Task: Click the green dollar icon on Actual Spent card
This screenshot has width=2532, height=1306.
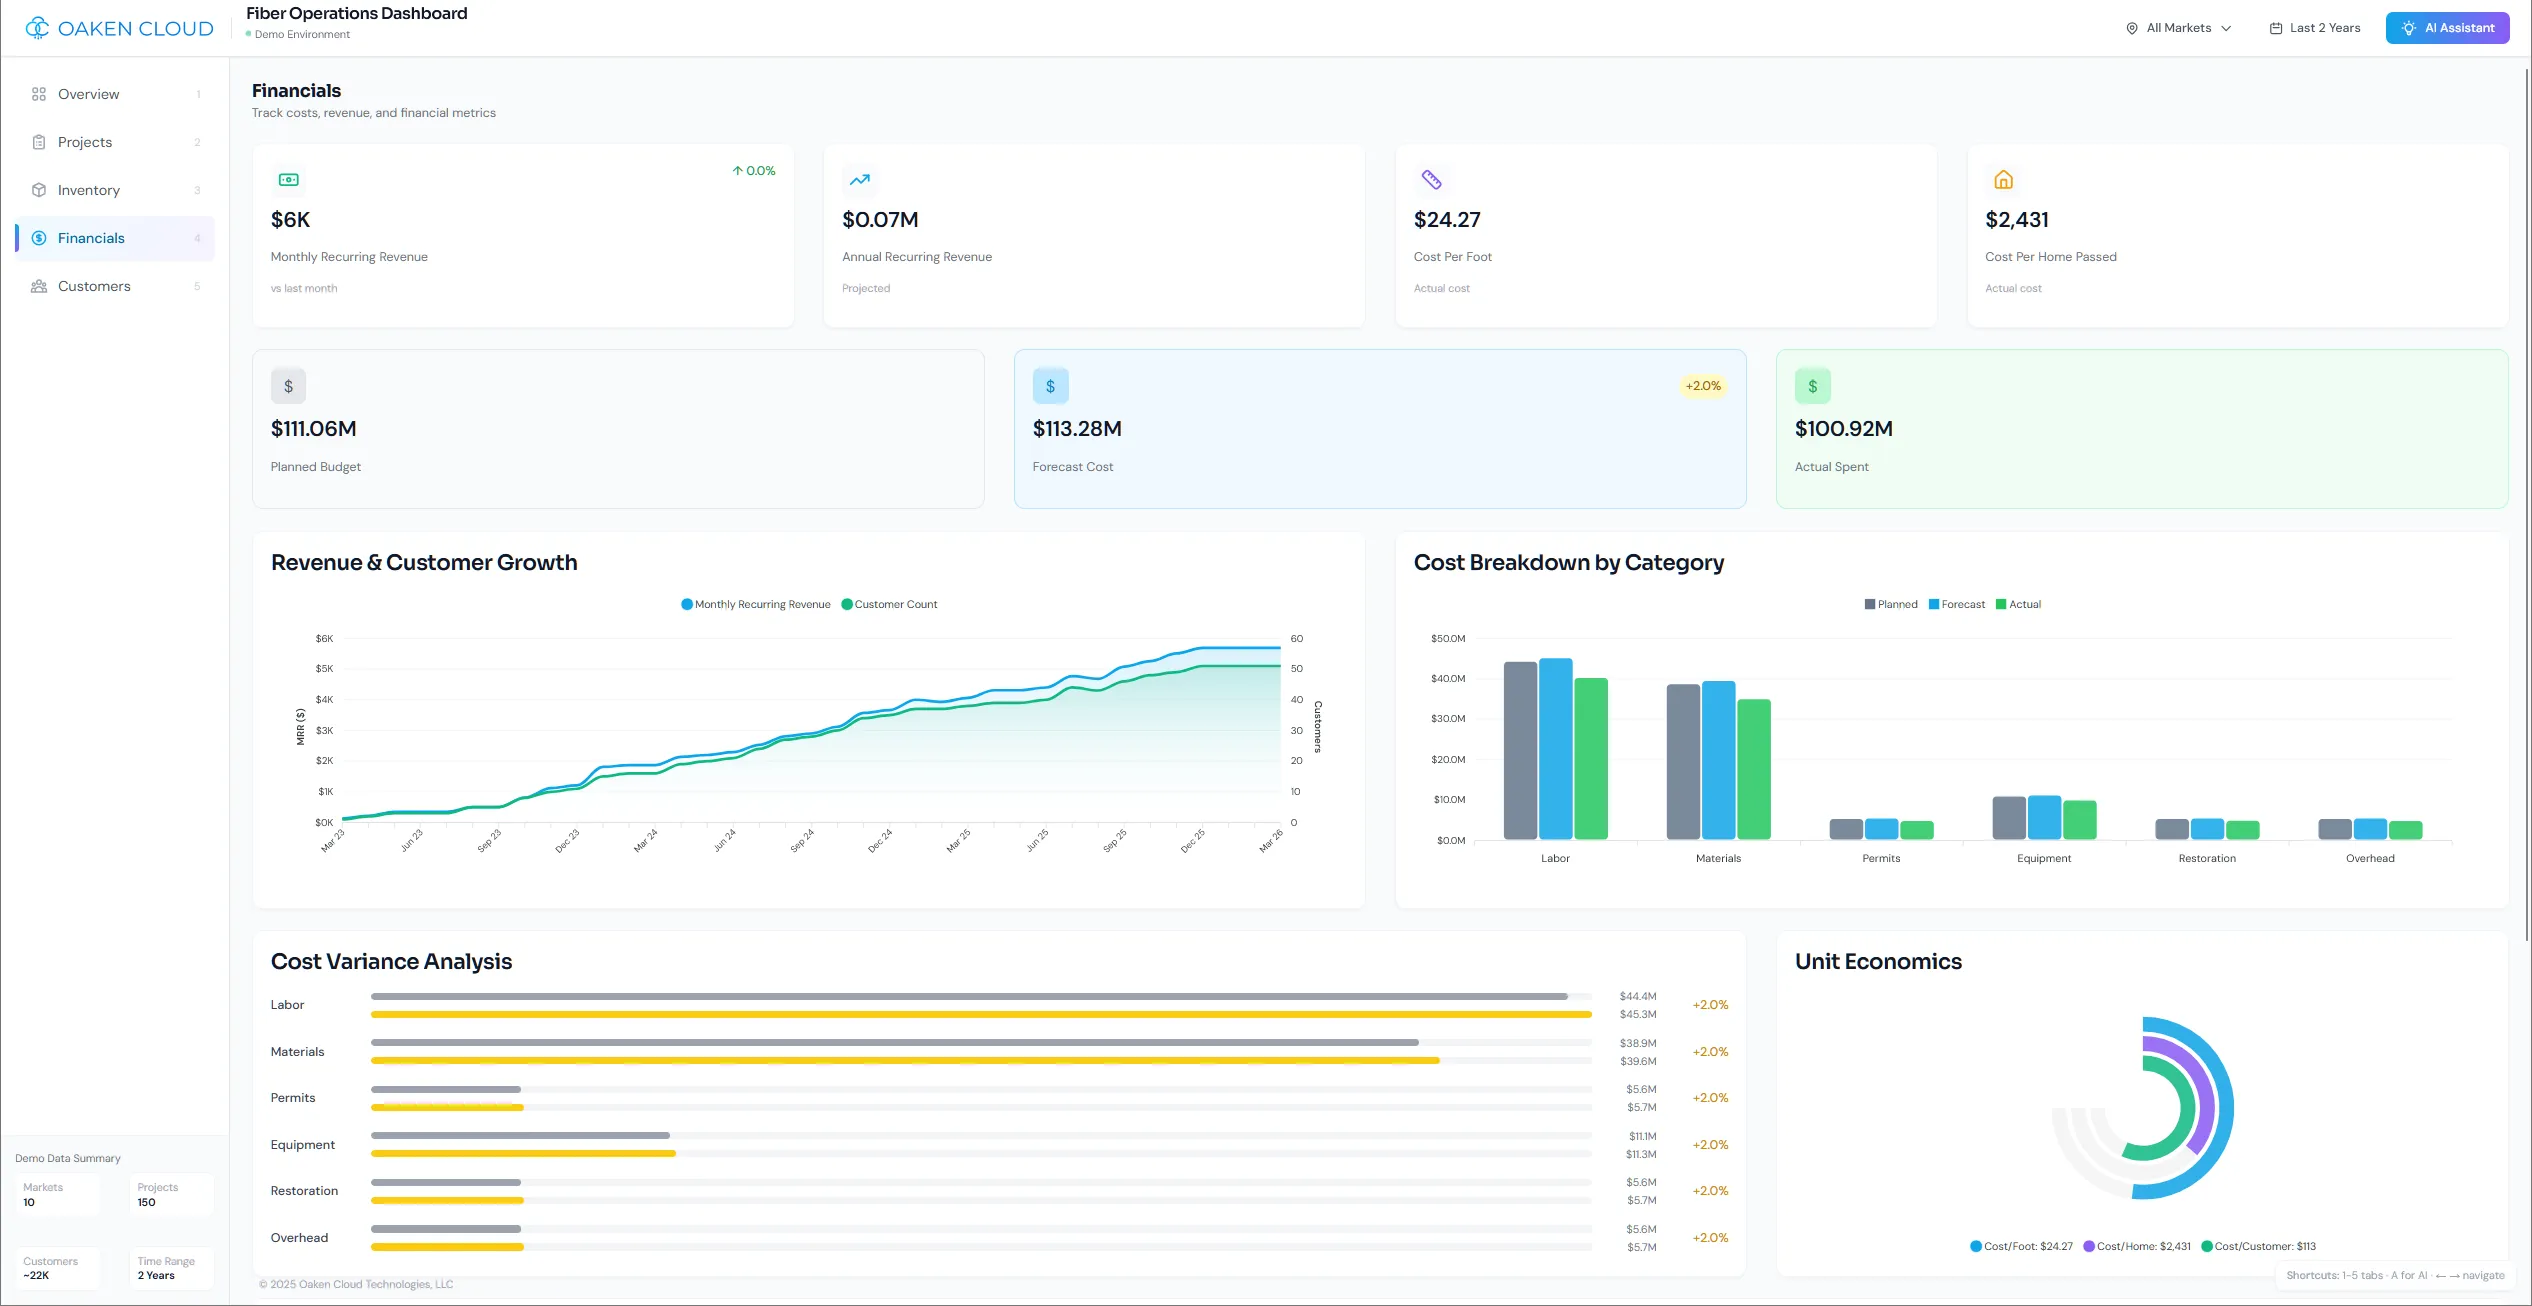Action: point(1812,386)
